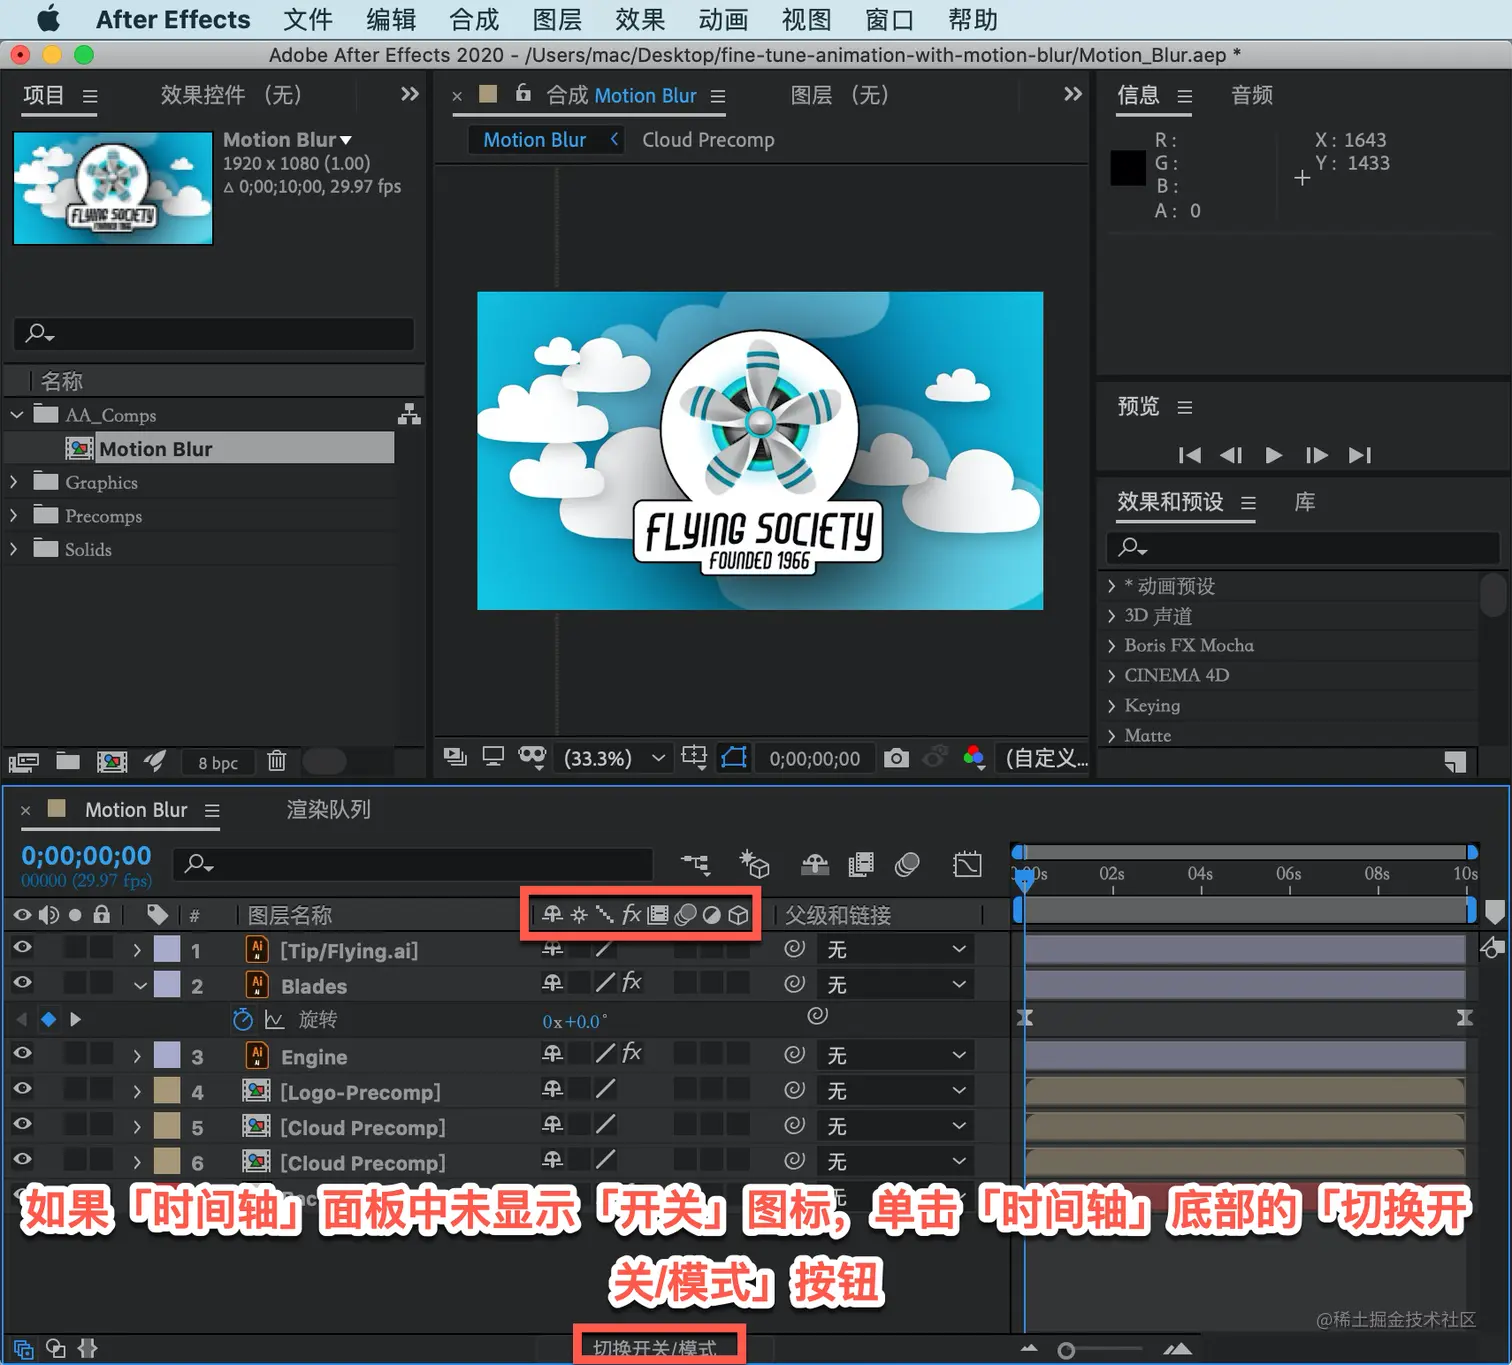Click label color swatch of Logo-Precomp layer
Image resolution: width=1512 pixels, height=1365 pixels.
point(167,1091)
